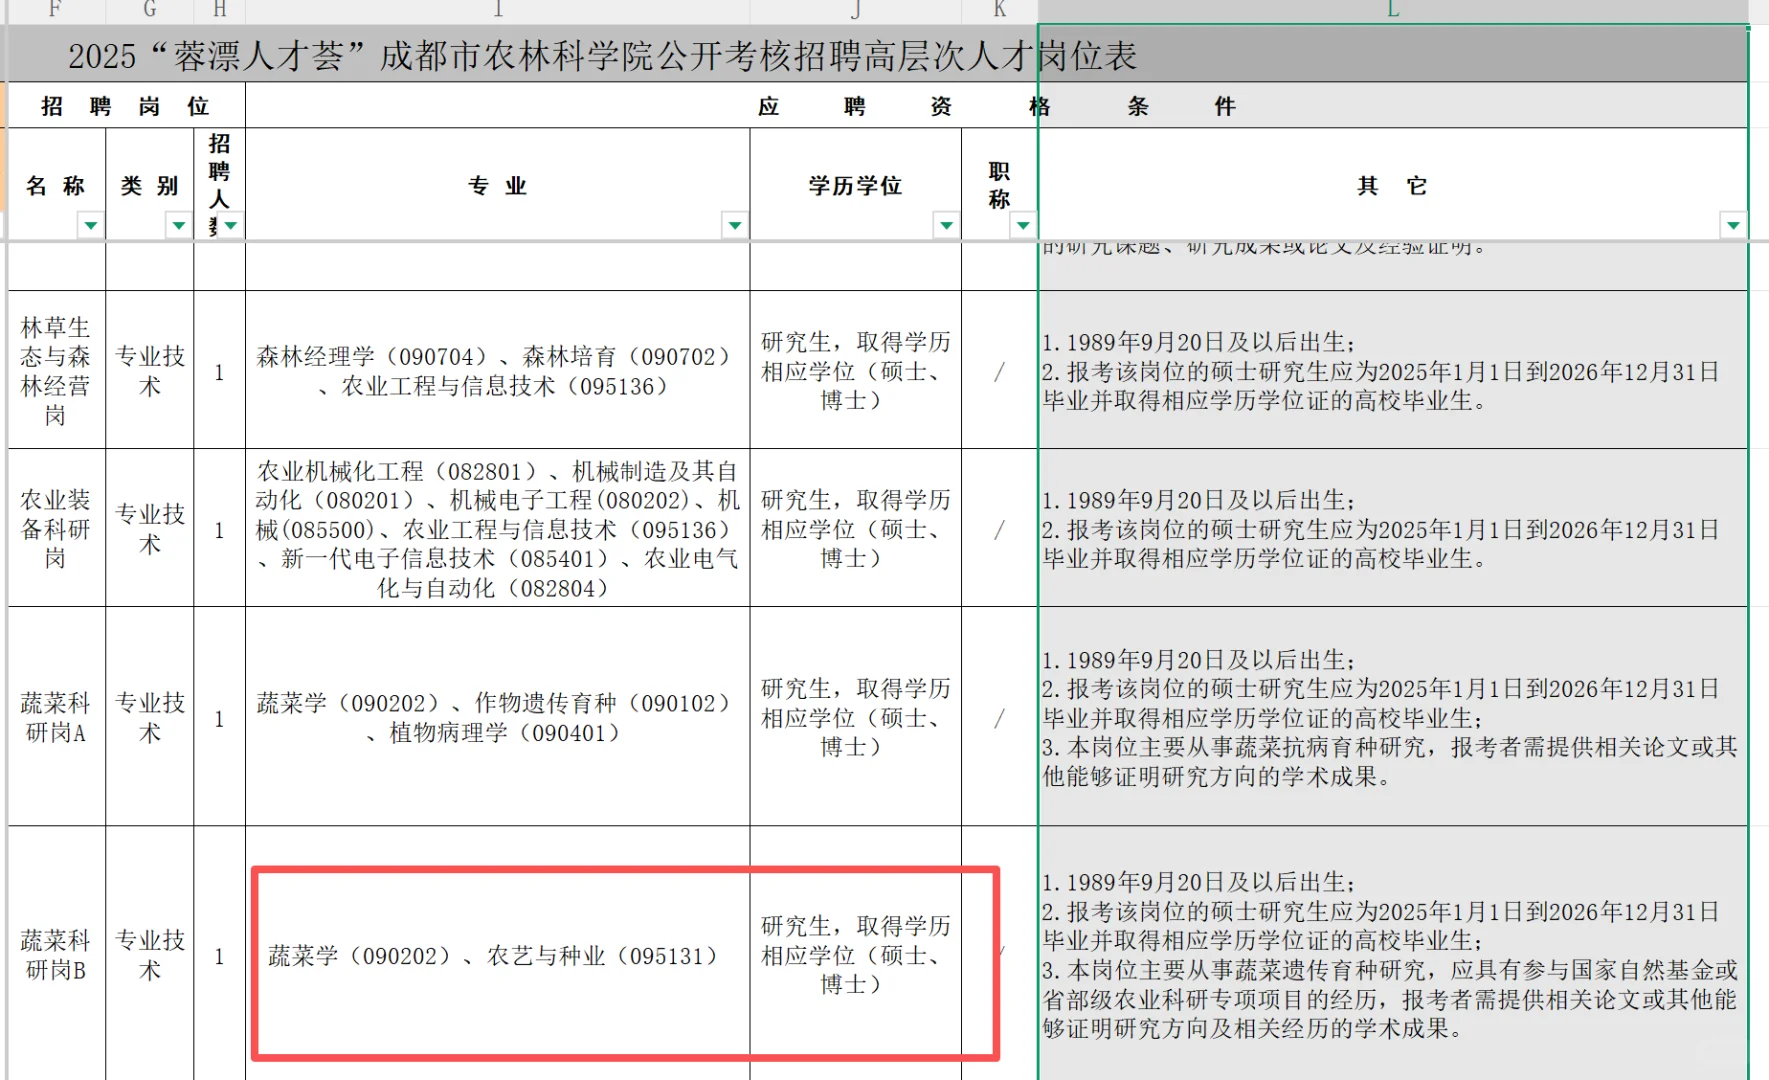Open the 招聘人数 column filter dropdown
Screen dimensions: 1769x1080
point(232,226)
